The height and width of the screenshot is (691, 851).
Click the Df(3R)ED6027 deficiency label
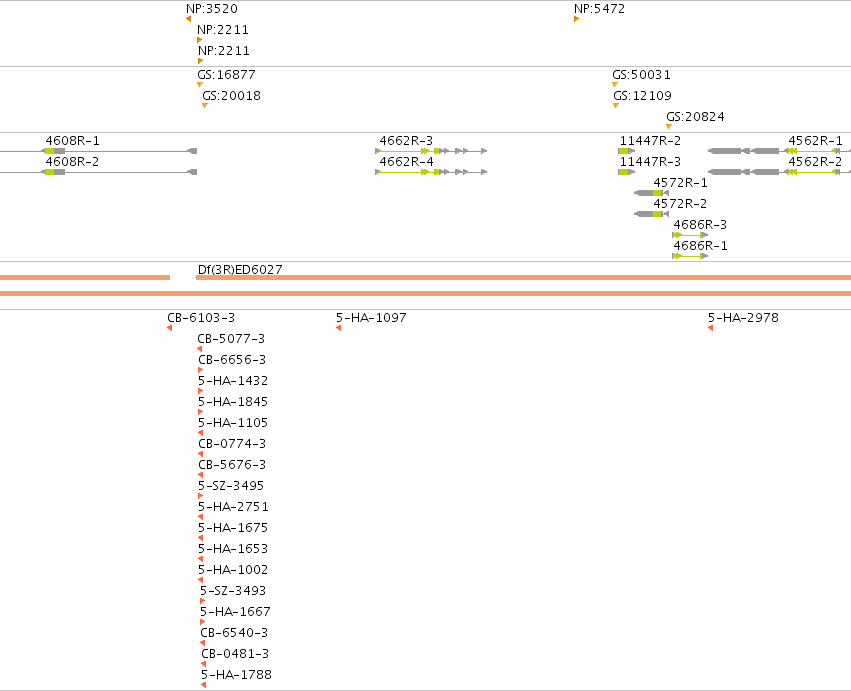click(240, 270)
